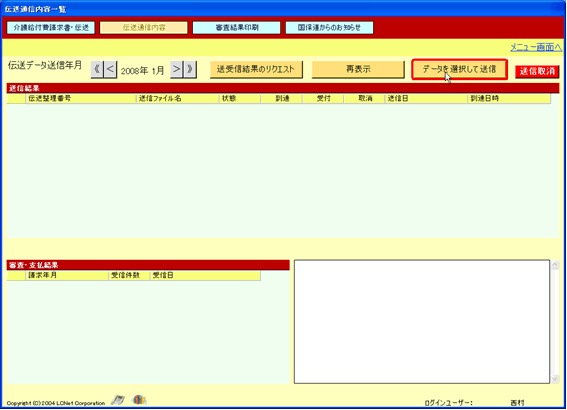The width and height of the screenshot is (567, 410).
Task: Click scrollbar down arrow of message box
Action: (x=555, y=379)
